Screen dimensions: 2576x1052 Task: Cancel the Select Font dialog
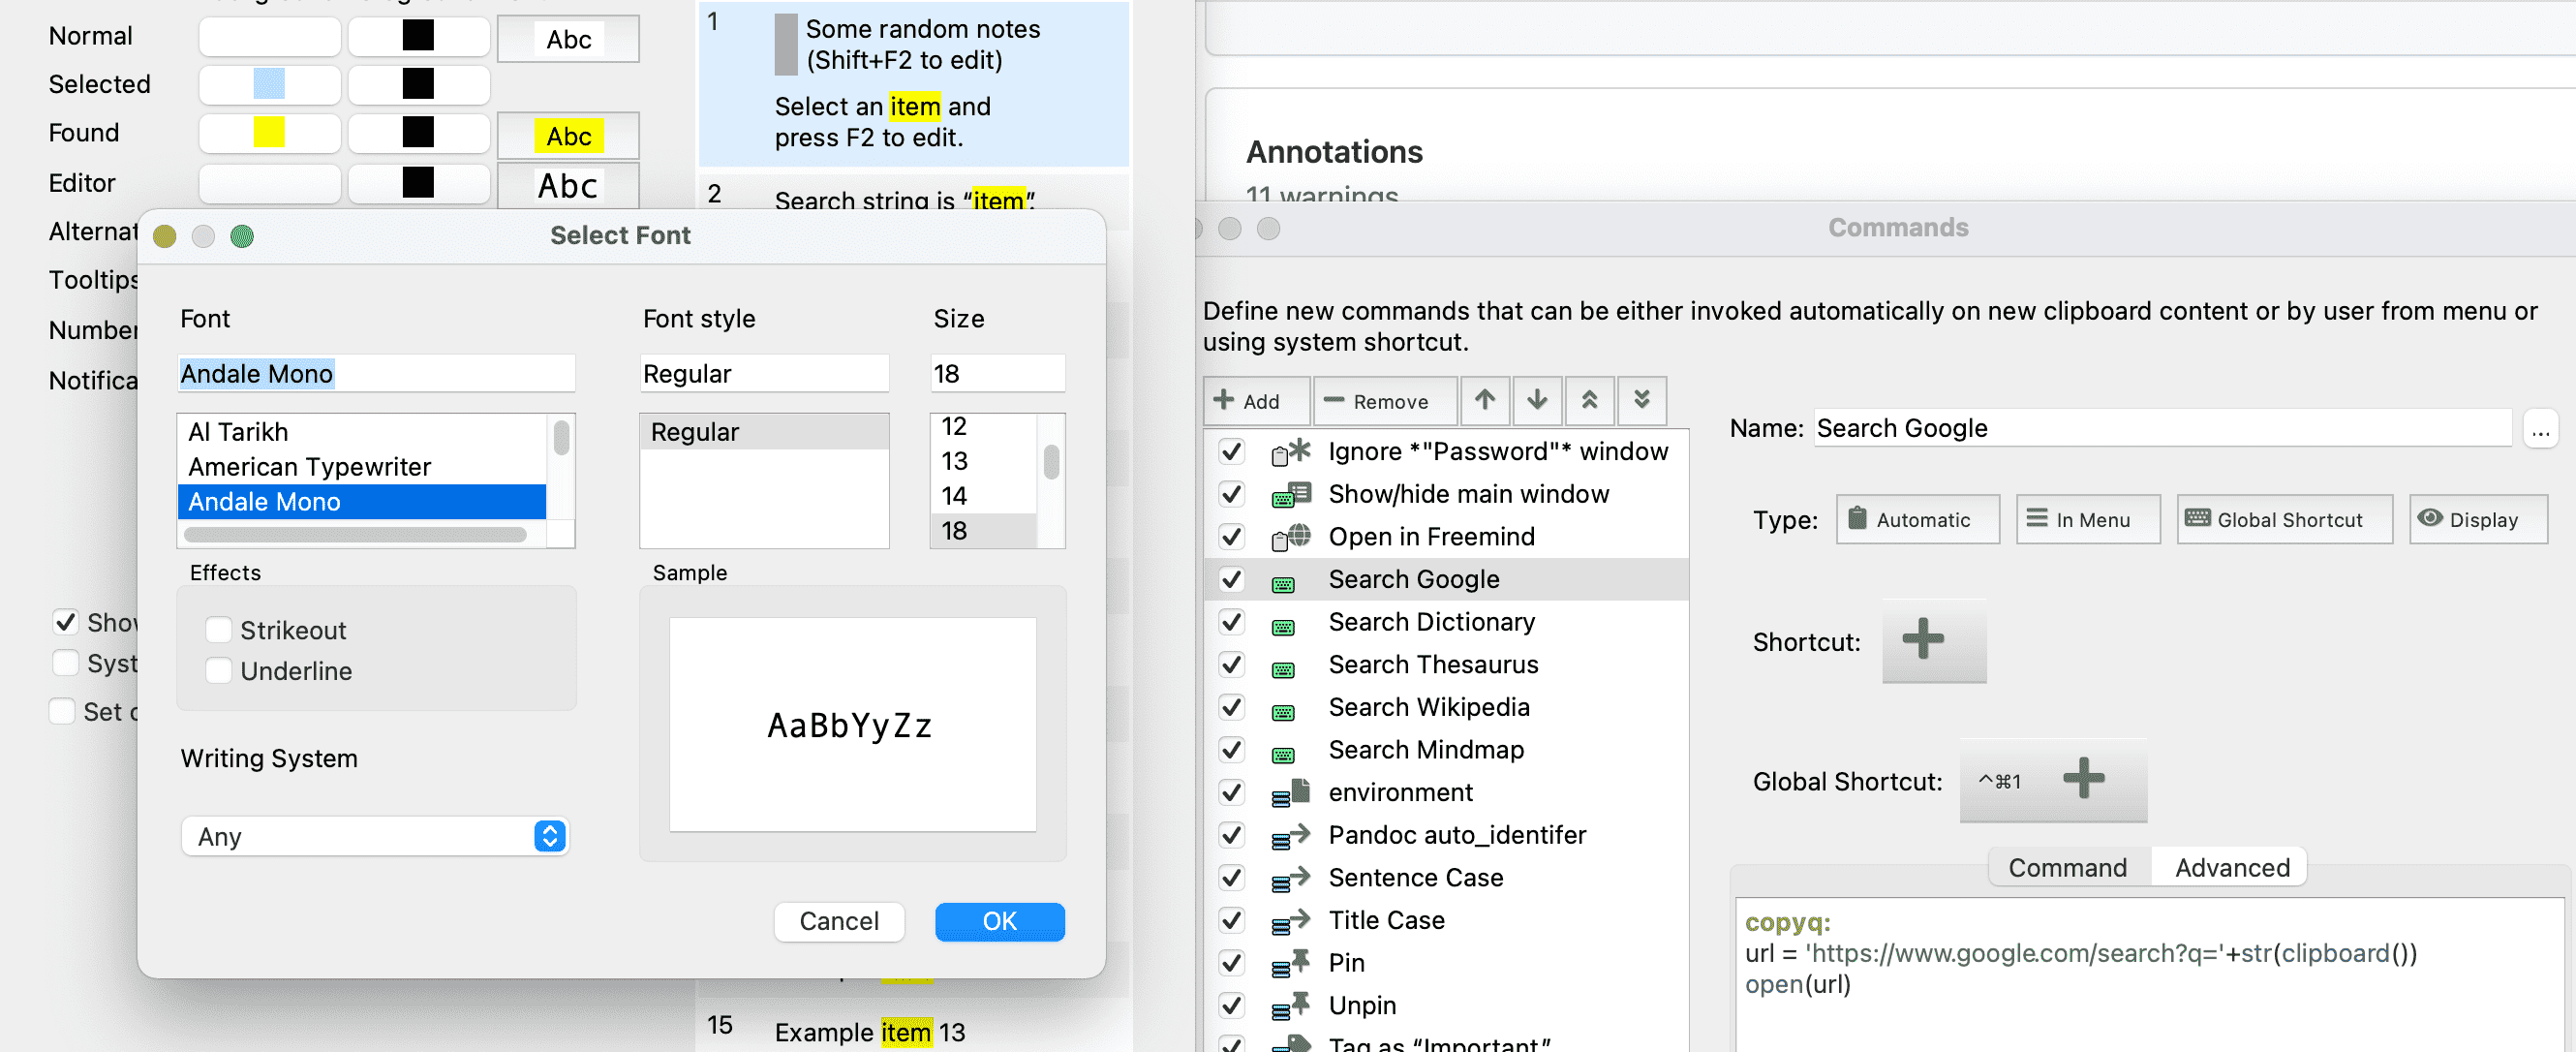[838, 921]
